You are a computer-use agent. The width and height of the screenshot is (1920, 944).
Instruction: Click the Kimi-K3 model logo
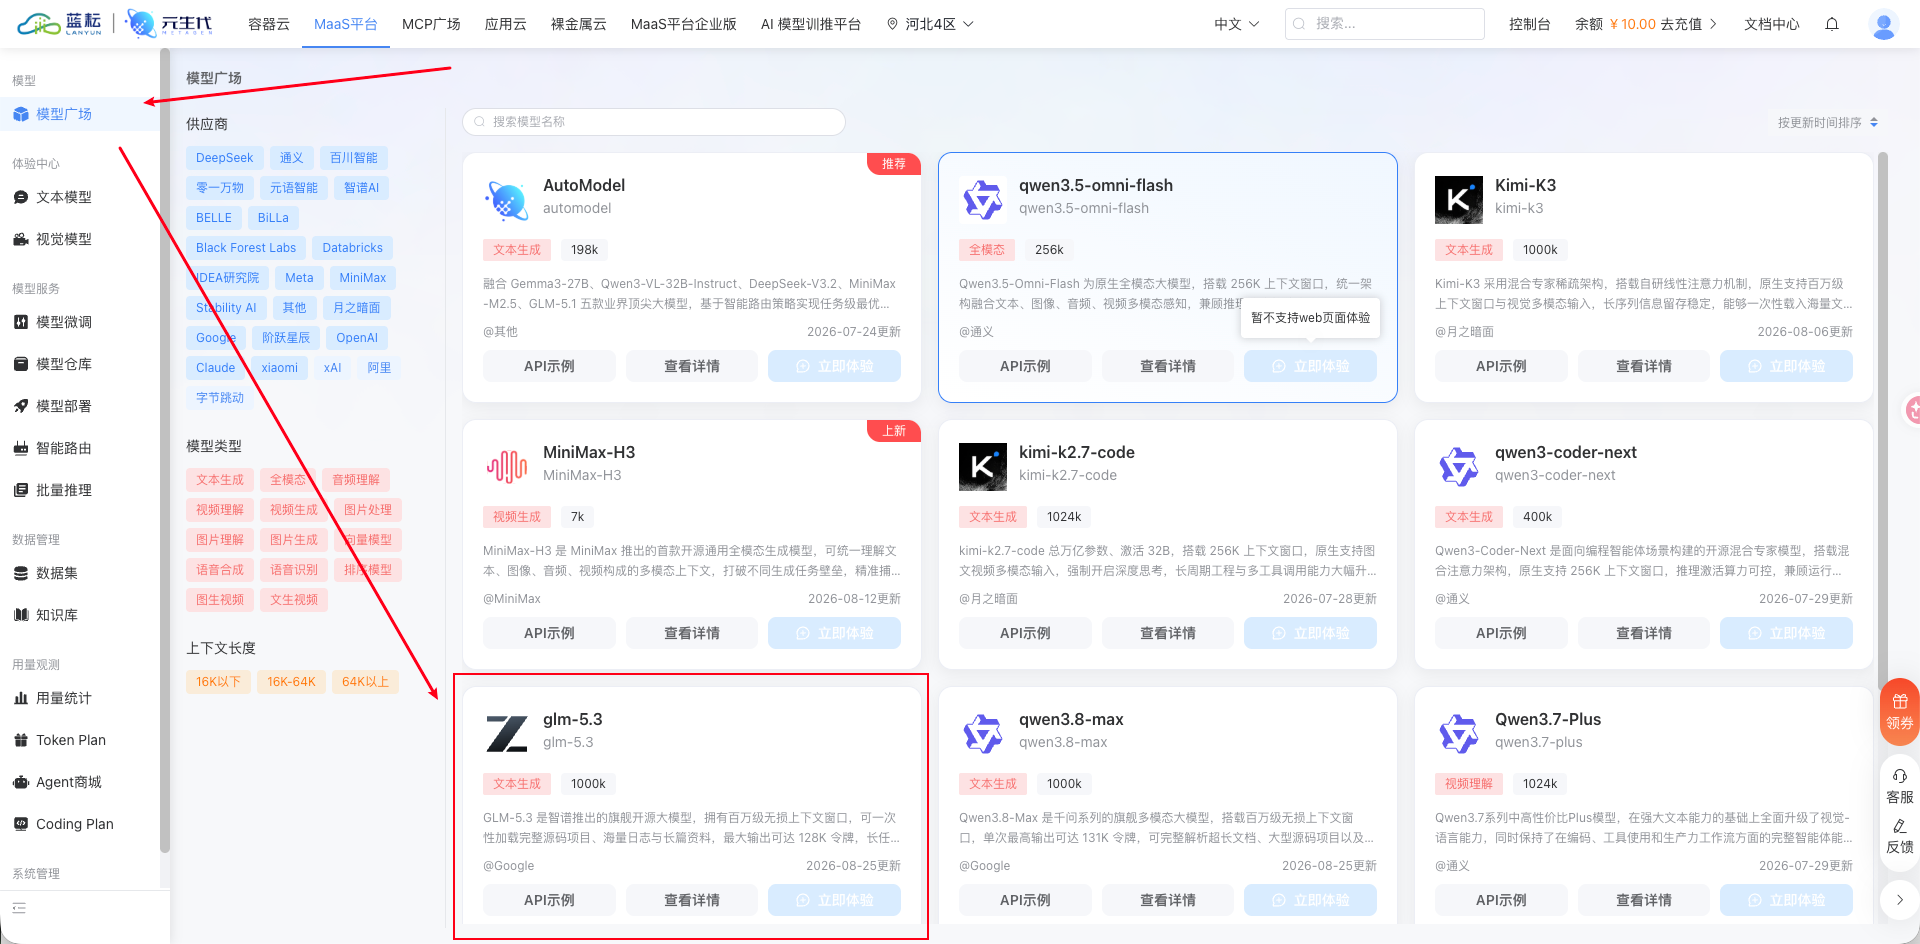1459,200
